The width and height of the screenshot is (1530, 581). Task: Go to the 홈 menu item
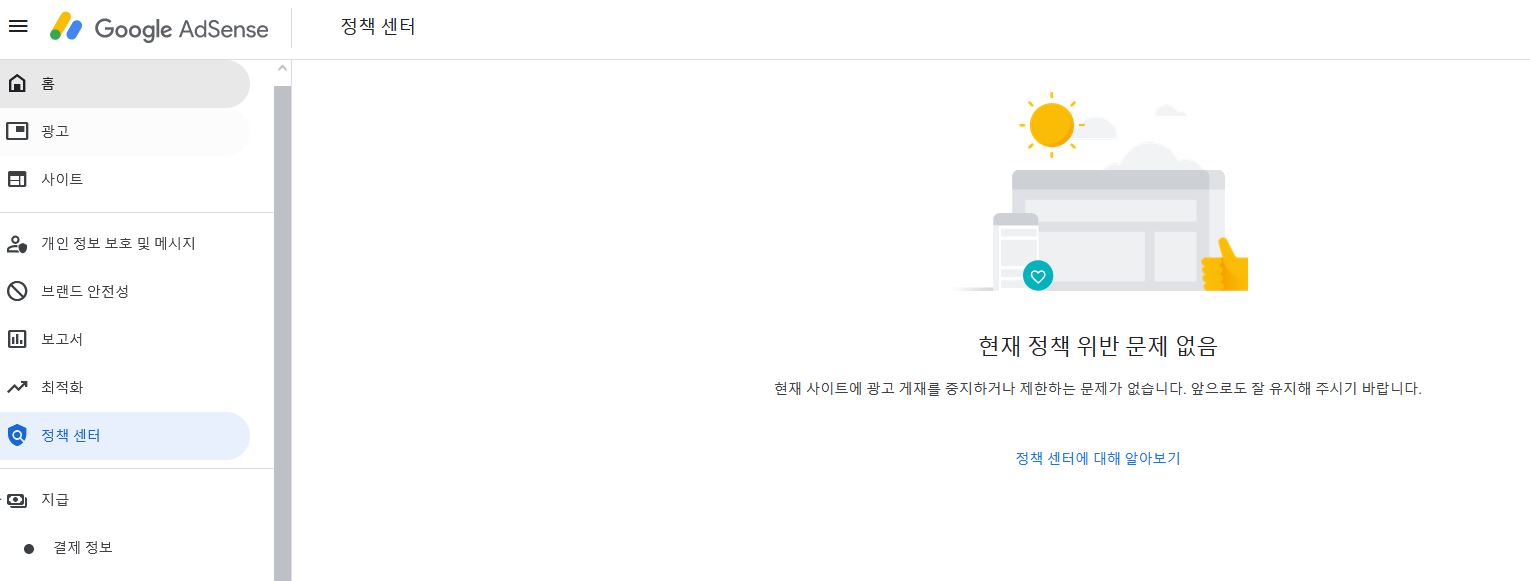point(125,83)
